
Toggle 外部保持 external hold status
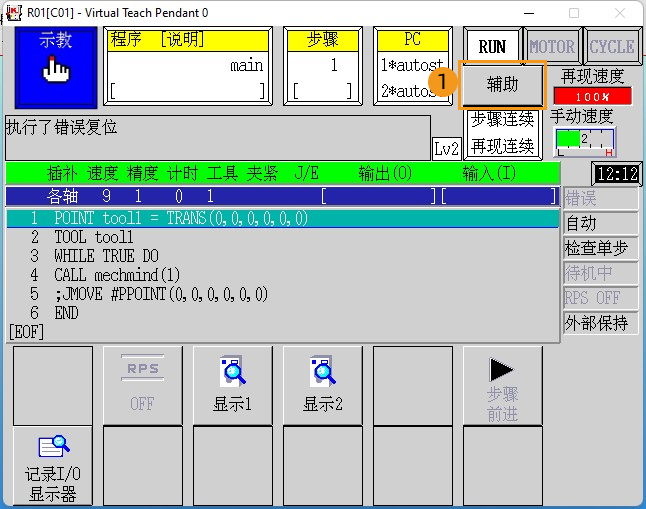click(x=600, y=323)
